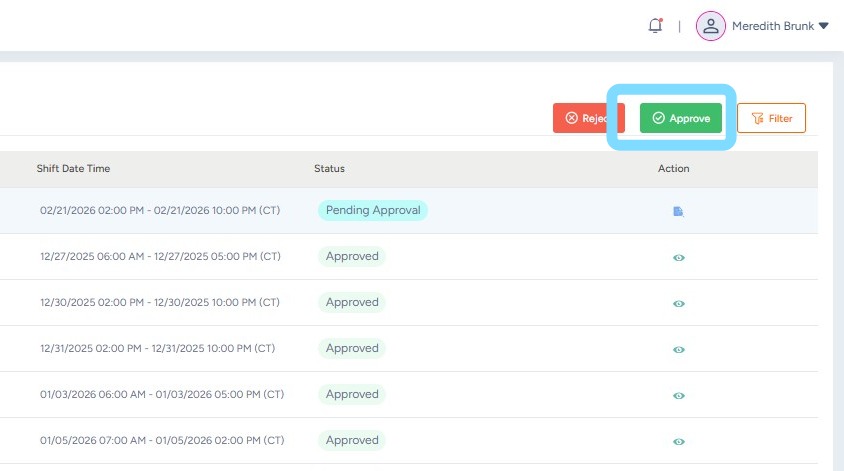This screenshot has width=844, height=471.
Task: Select the Pending Approval status badge
Action: coord(373,210)
